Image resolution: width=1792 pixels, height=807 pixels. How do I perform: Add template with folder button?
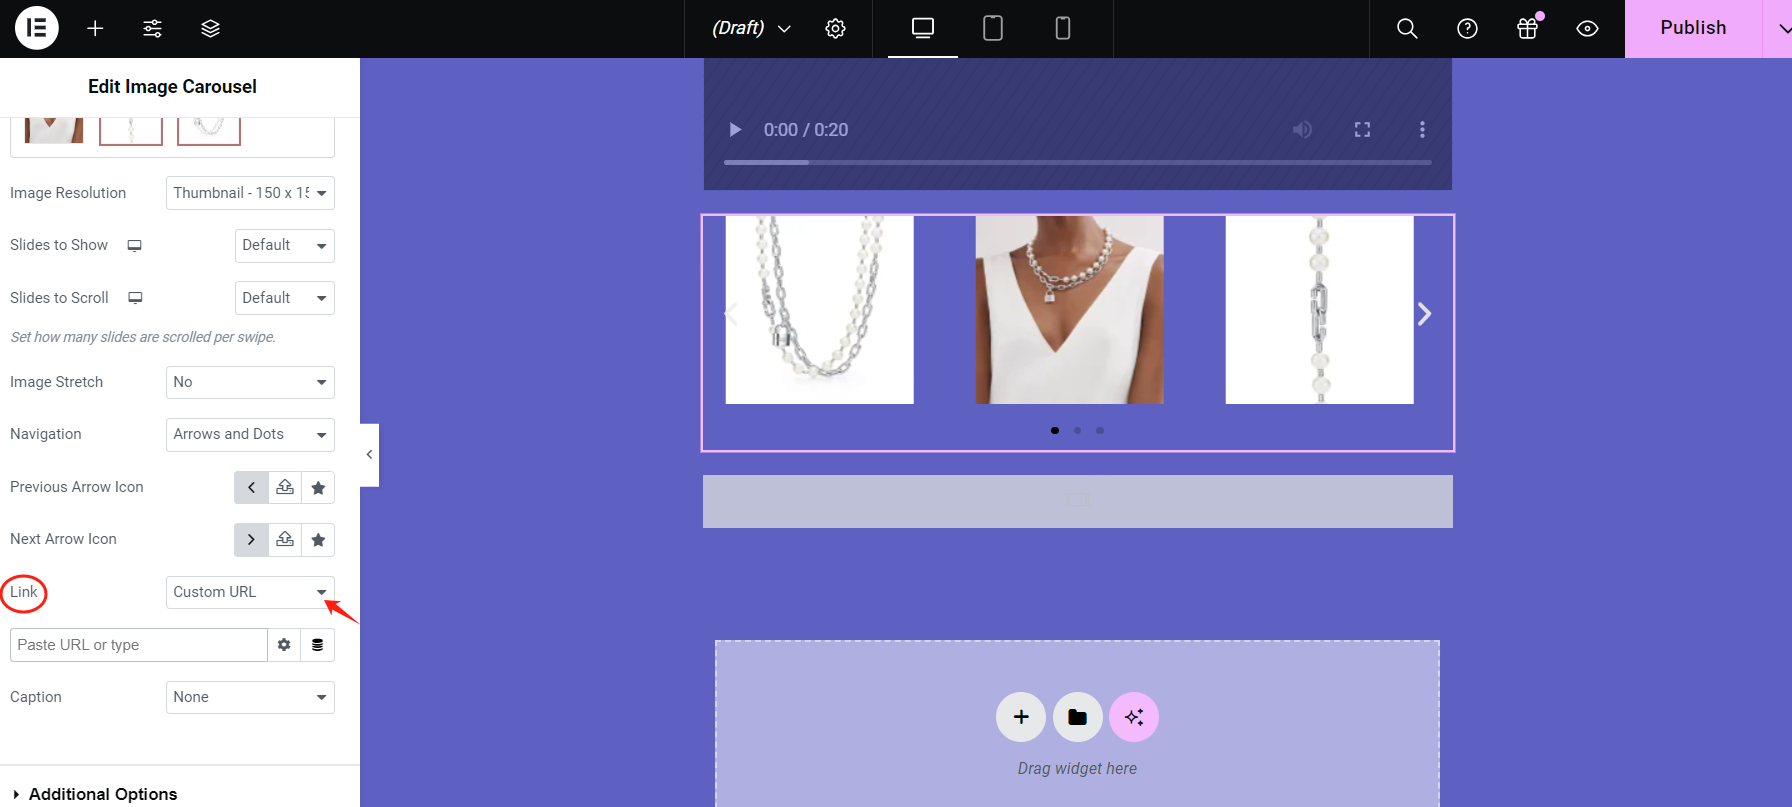[x=1077, y=717]
